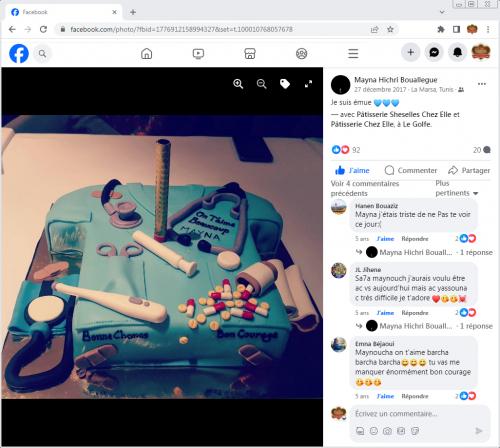Tag the photo using tag icon

285,84
